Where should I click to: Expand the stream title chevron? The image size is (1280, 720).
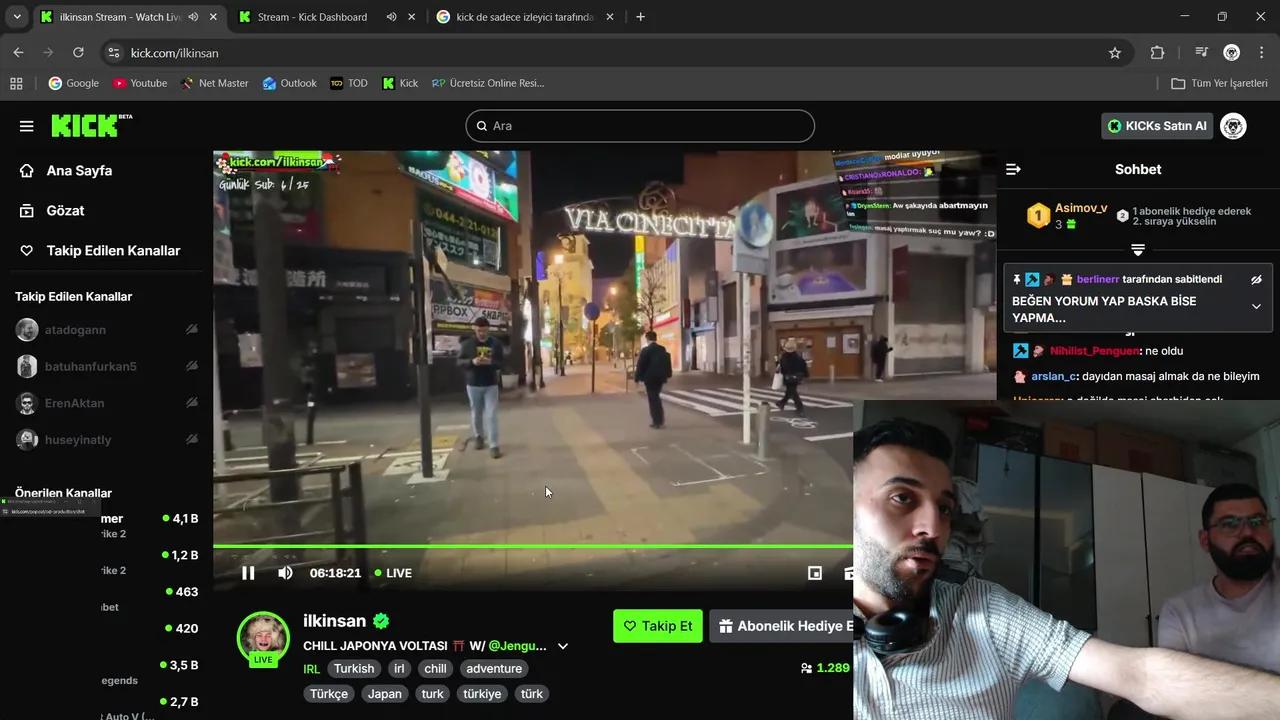[563, 646]
